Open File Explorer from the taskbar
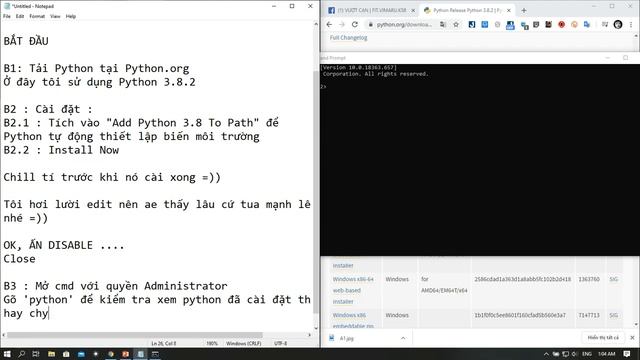The width and height of the screenshot is (640, 360). [51, 354]
